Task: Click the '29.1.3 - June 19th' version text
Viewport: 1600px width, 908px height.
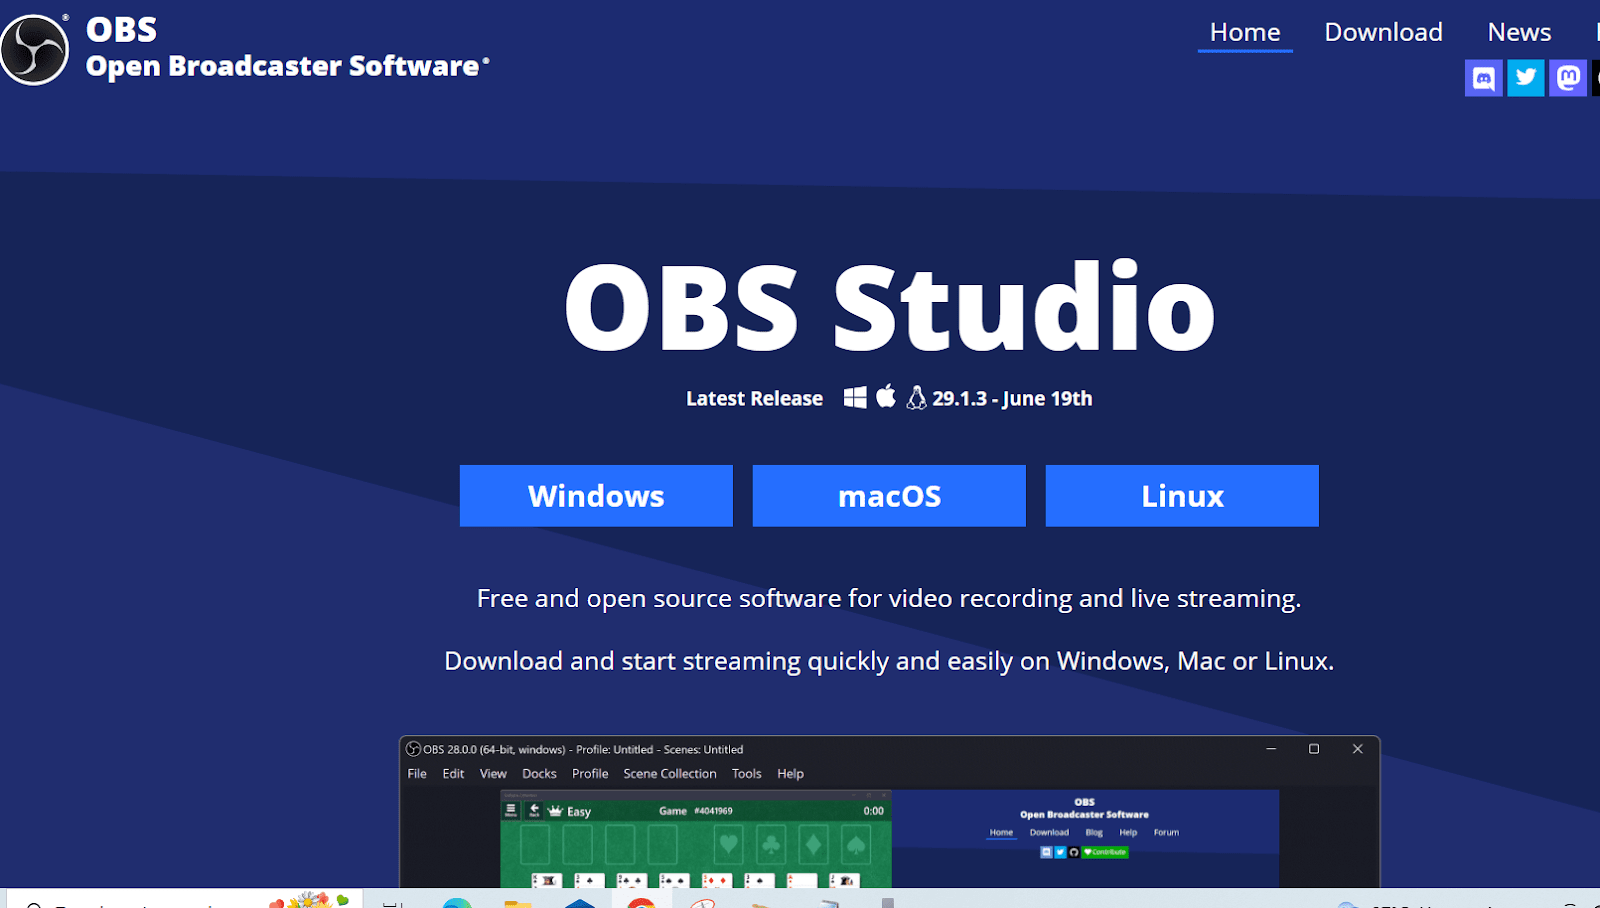Action: click(x=1012, y=398)
